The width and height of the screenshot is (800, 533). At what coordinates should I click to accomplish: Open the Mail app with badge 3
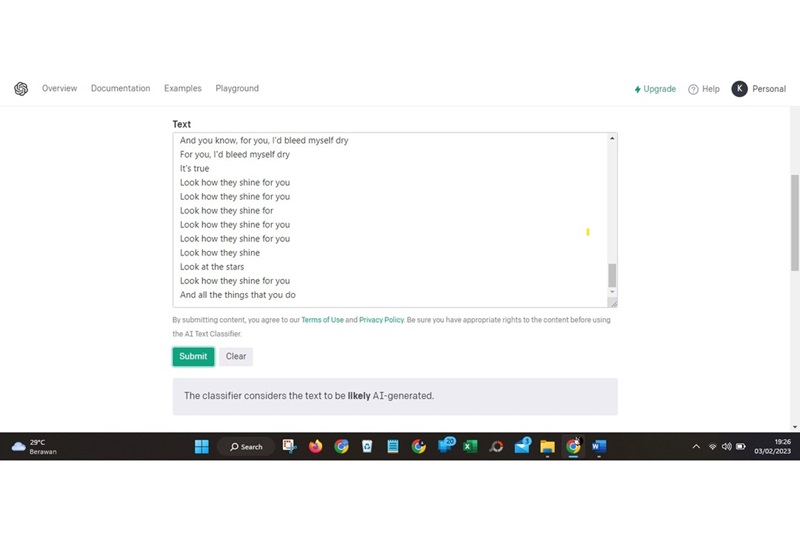522,446
